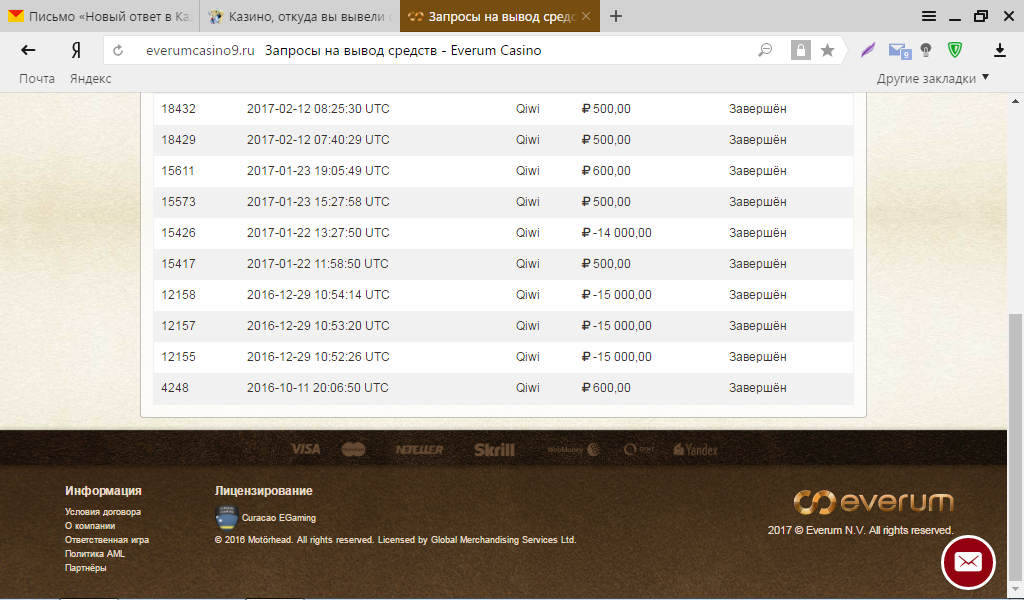The width and height of the screenshot is (1024, 600).
Task: Open the "Условия договора" footer link
Action: click(103, 511)
